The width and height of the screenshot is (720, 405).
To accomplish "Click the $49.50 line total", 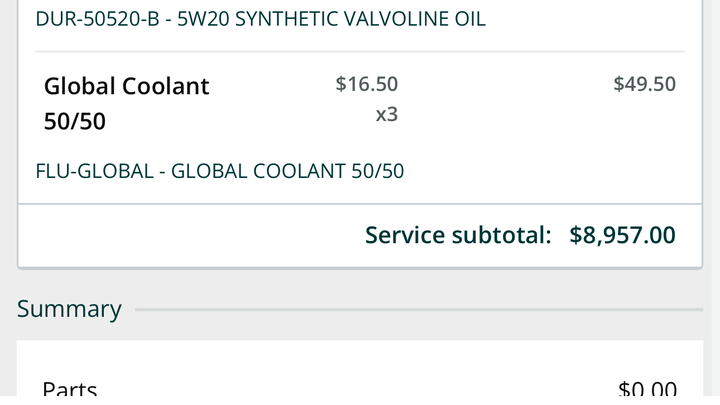I will (644, 84).
